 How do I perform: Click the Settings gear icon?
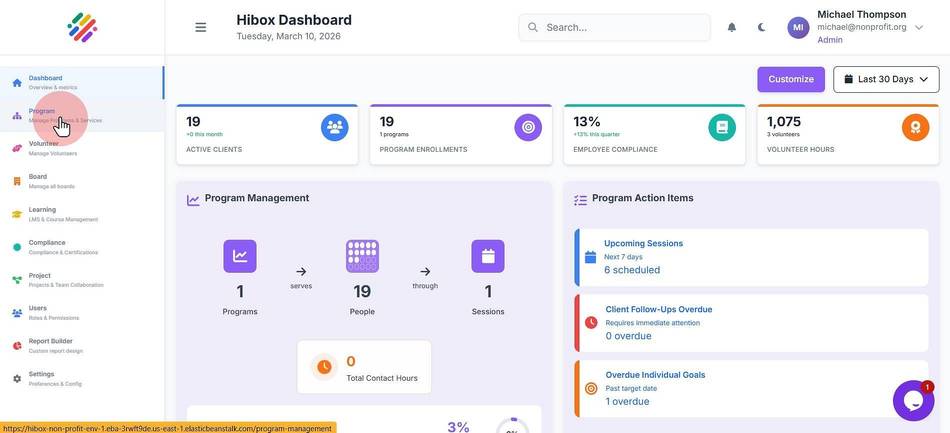[x=17, y=378]
